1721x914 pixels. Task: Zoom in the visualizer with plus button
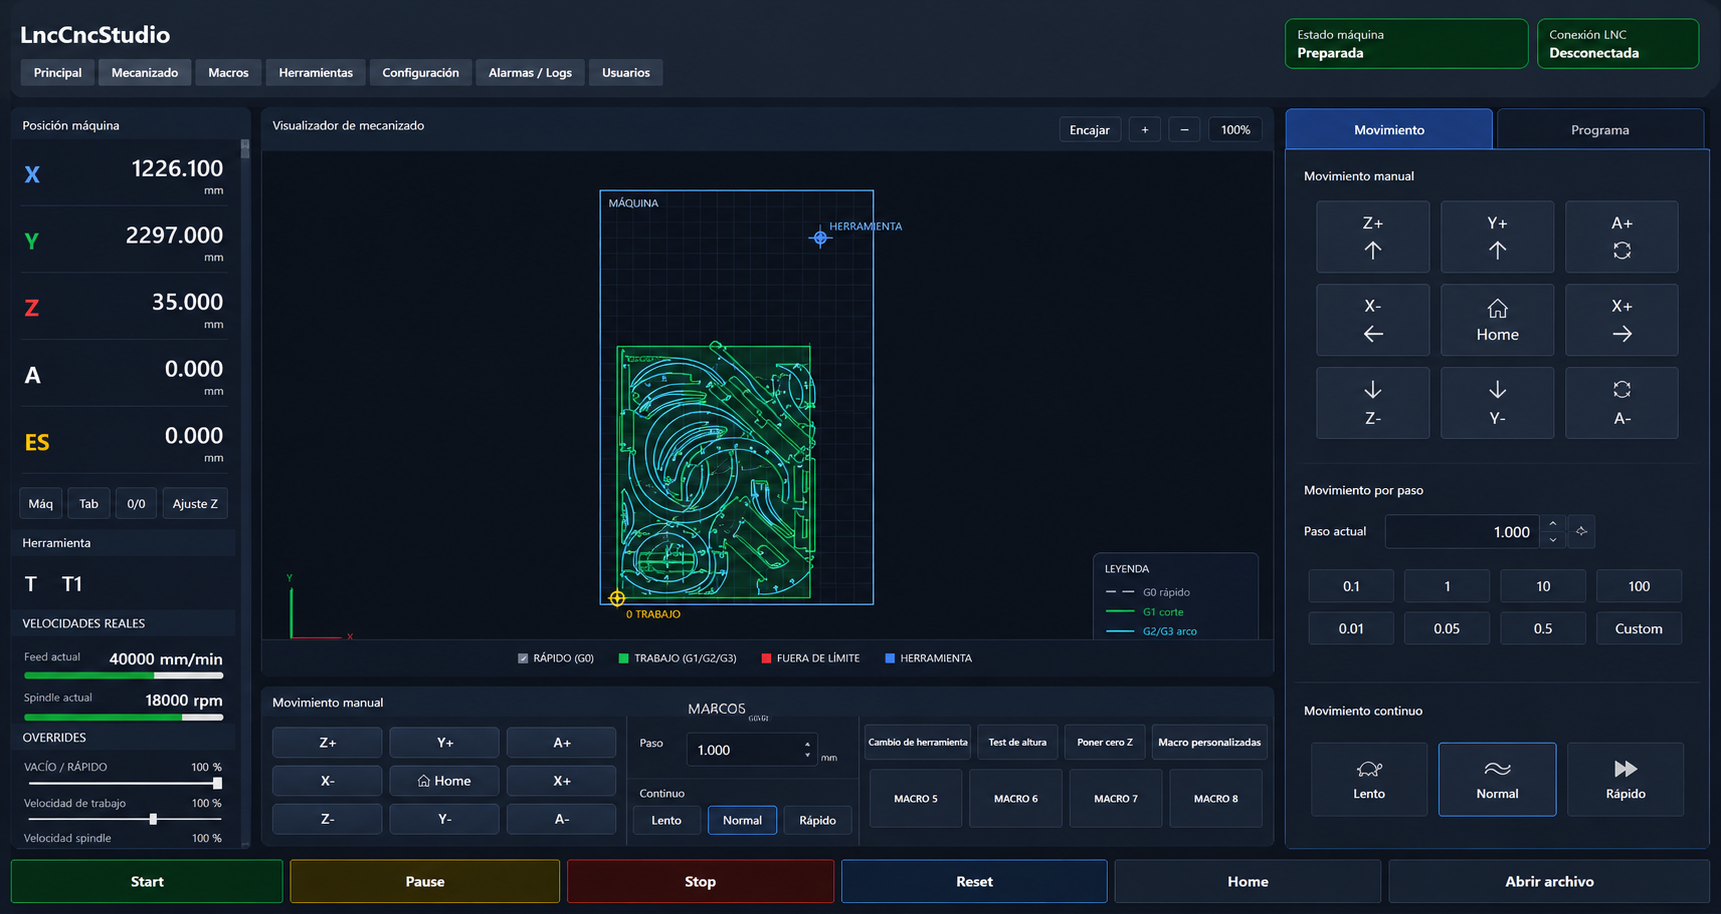pos(1145,130)
